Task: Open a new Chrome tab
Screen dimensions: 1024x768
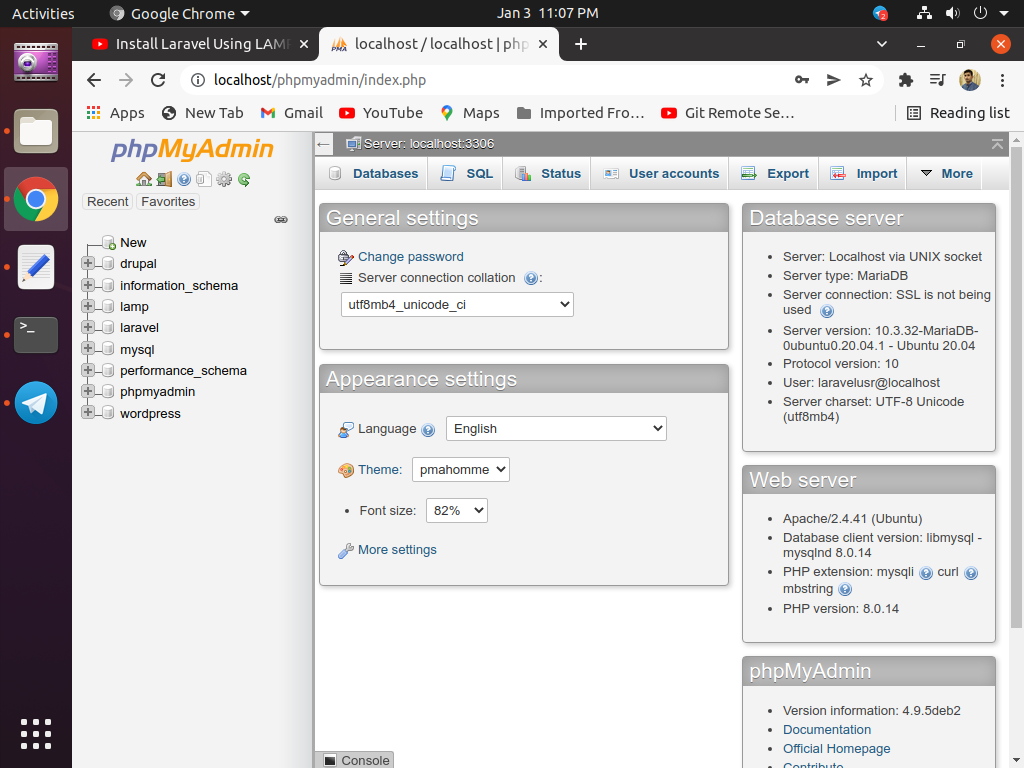Action: tap(581, 44)
